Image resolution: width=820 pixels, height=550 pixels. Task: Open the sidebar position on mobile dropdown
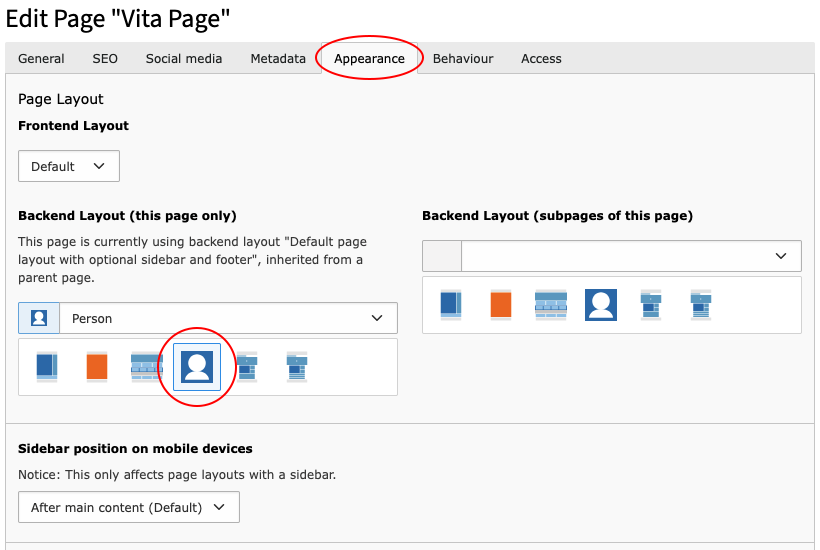[129, 507]
